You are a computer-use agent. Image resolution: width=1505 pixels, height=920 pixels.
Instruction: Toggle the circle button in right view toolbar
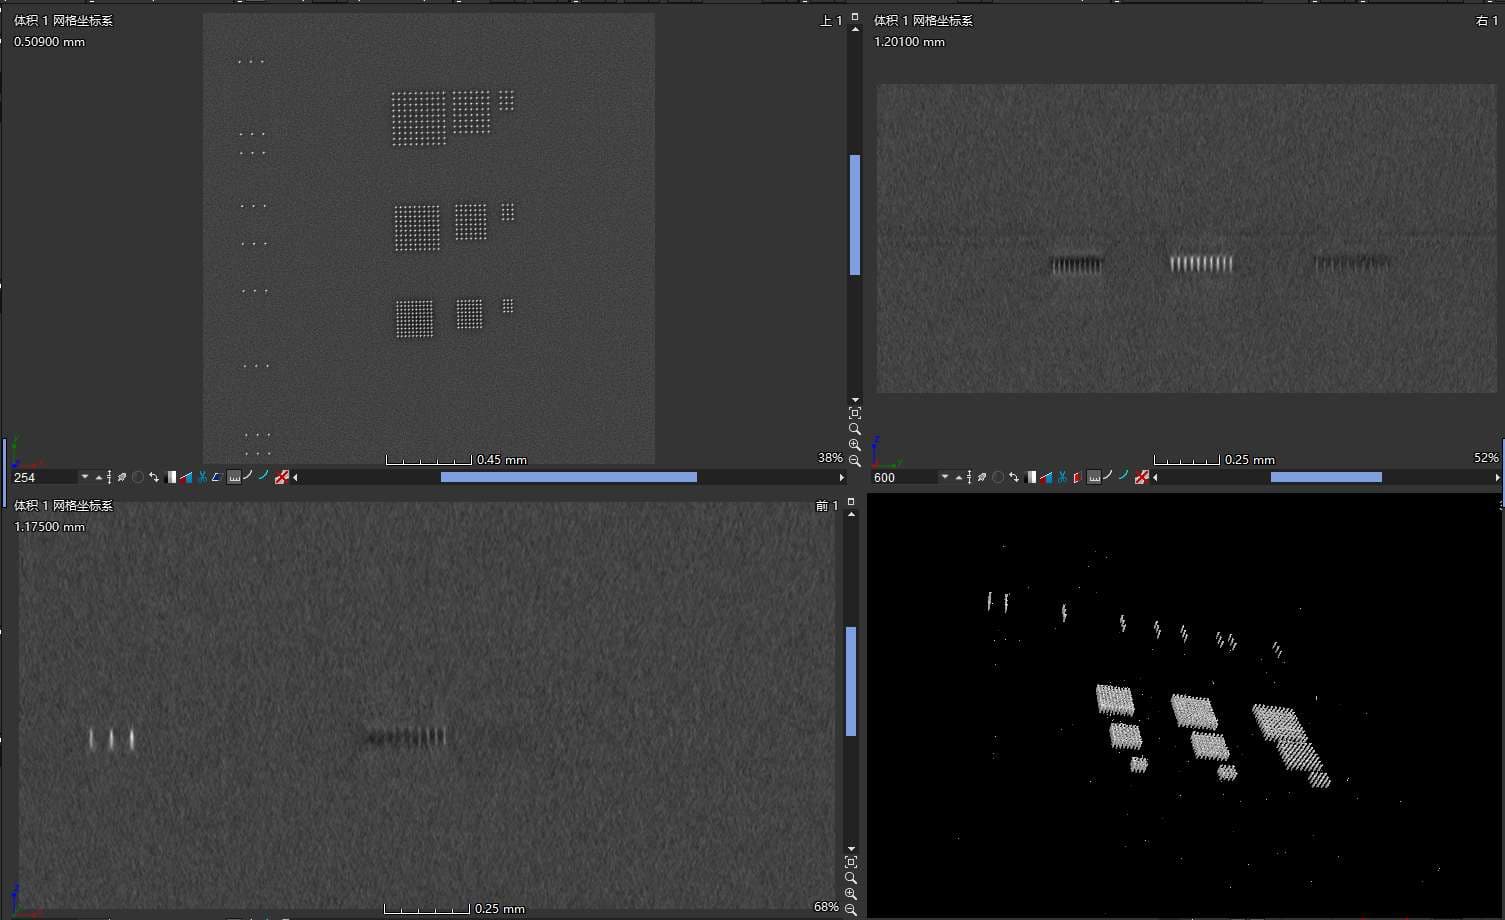[x=998, y=477]
